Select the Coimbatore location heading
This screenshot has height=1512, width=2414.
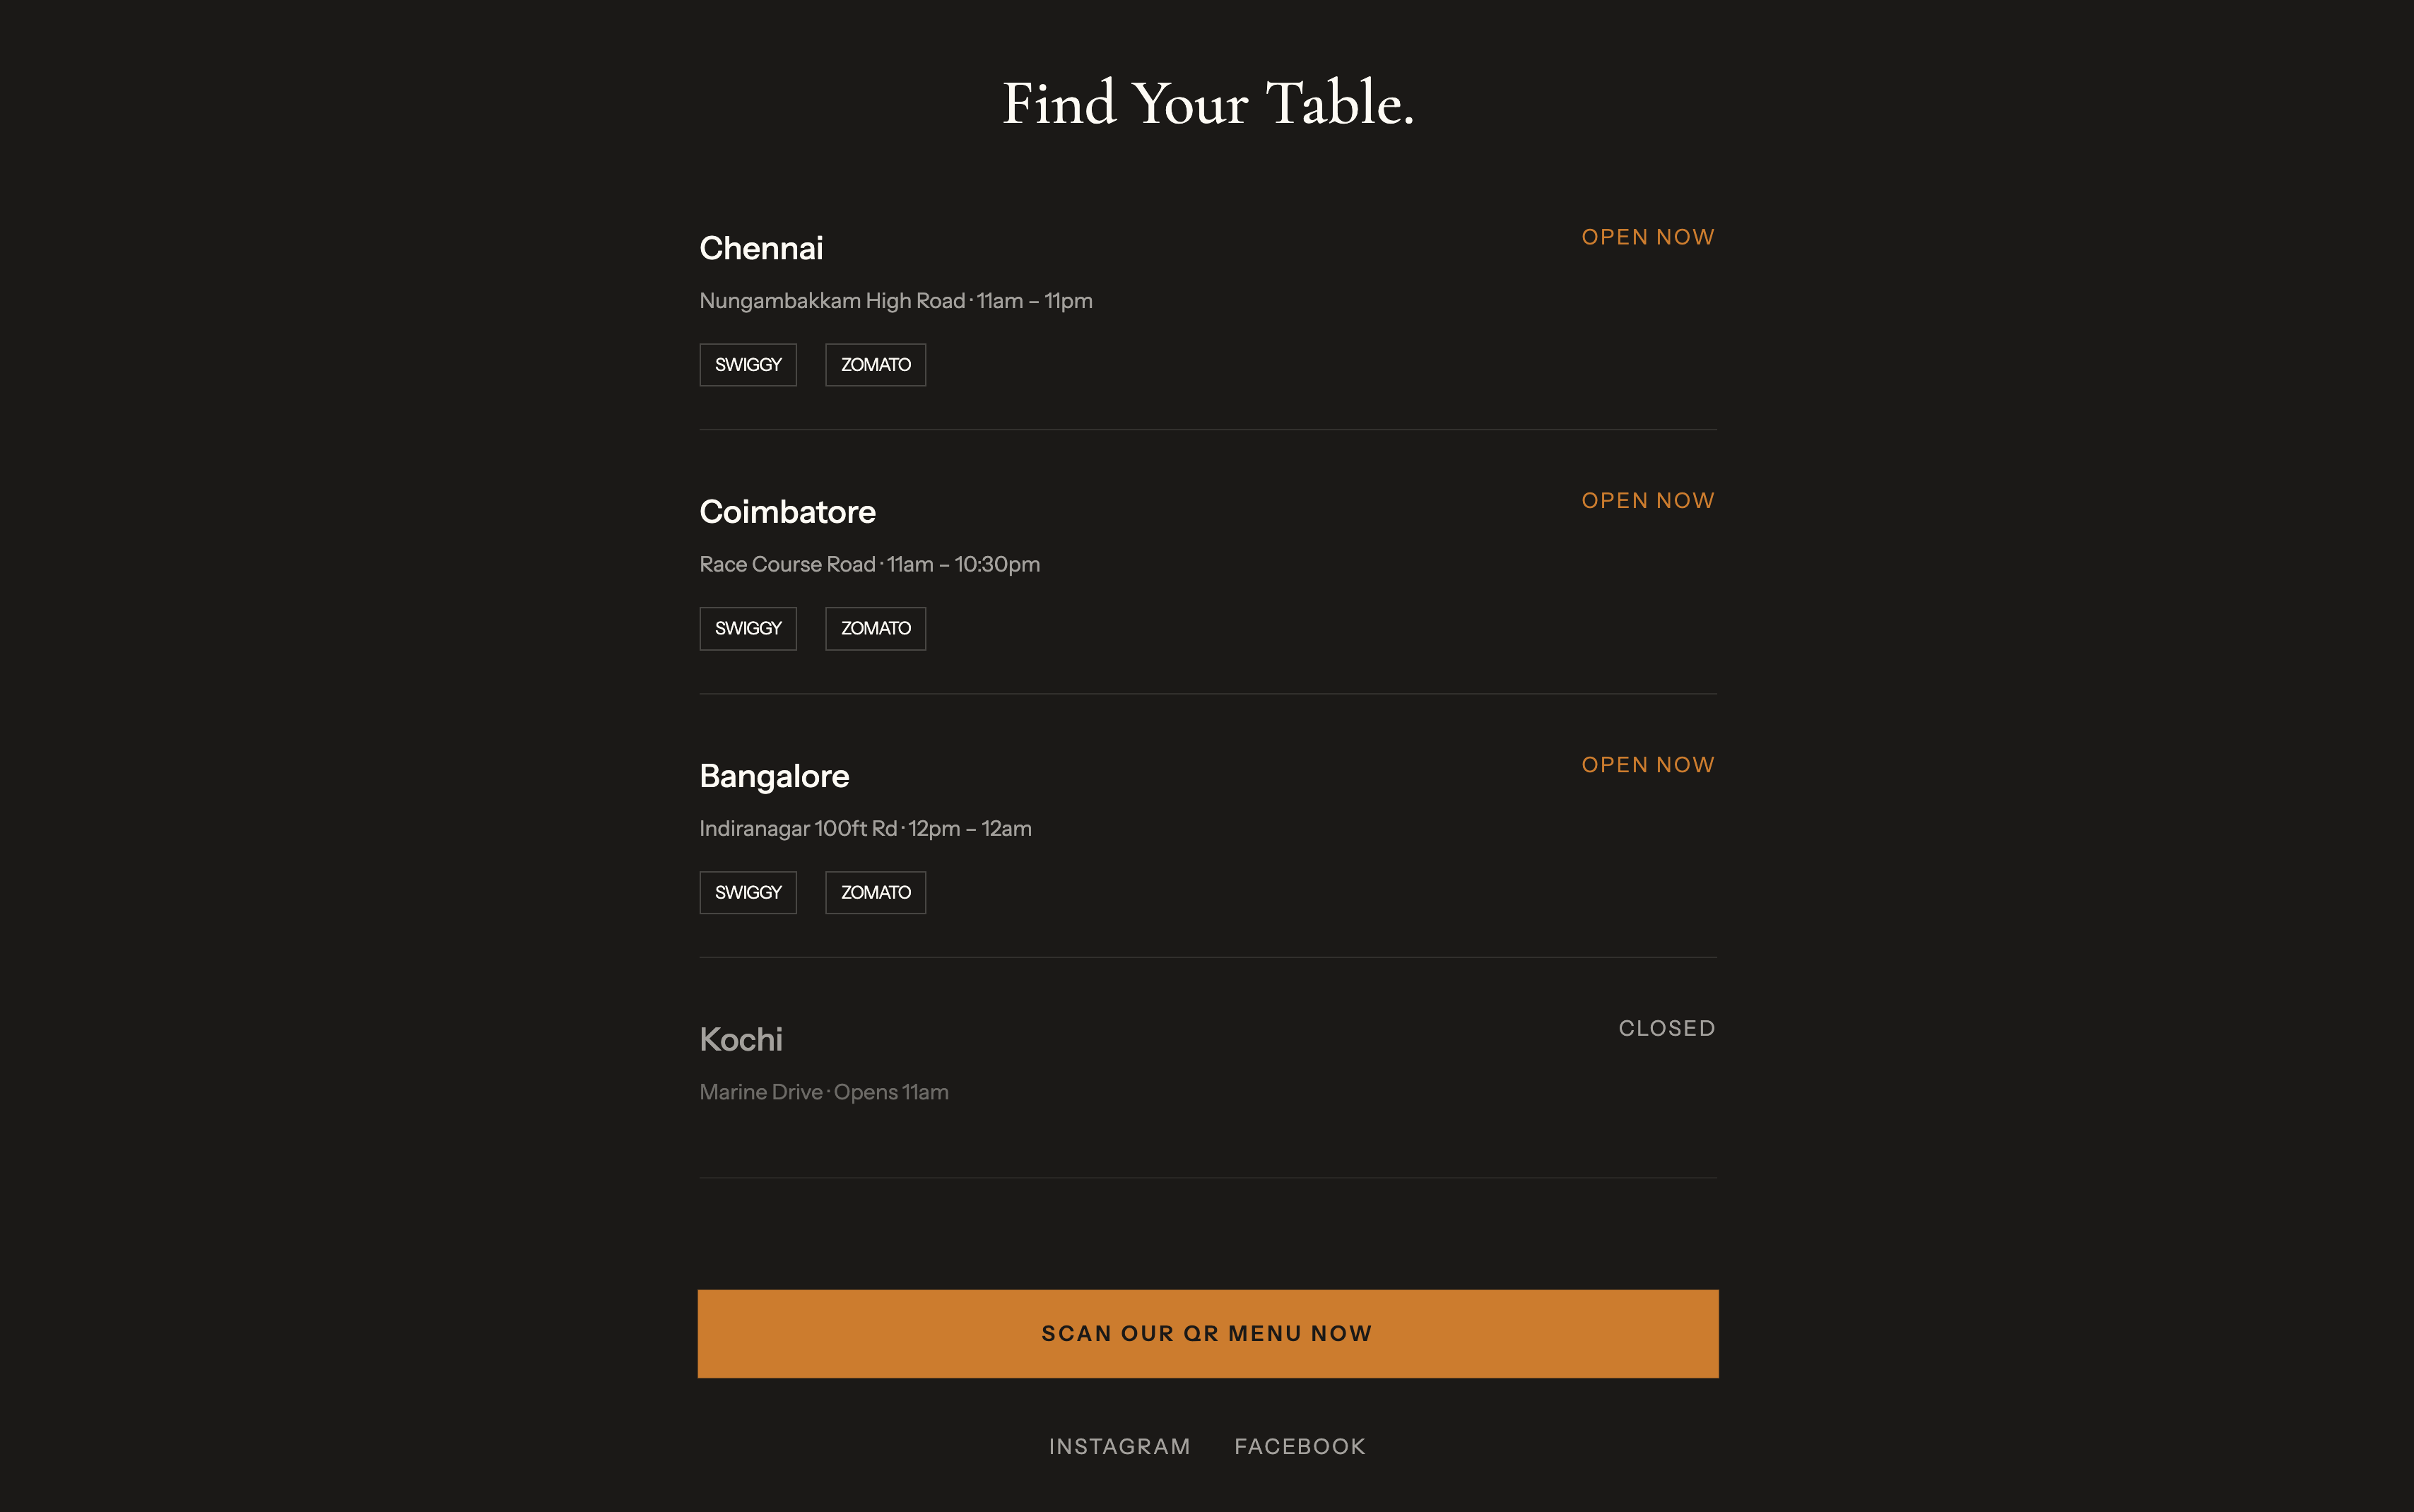pyautogui.click(x=787, y=512)
